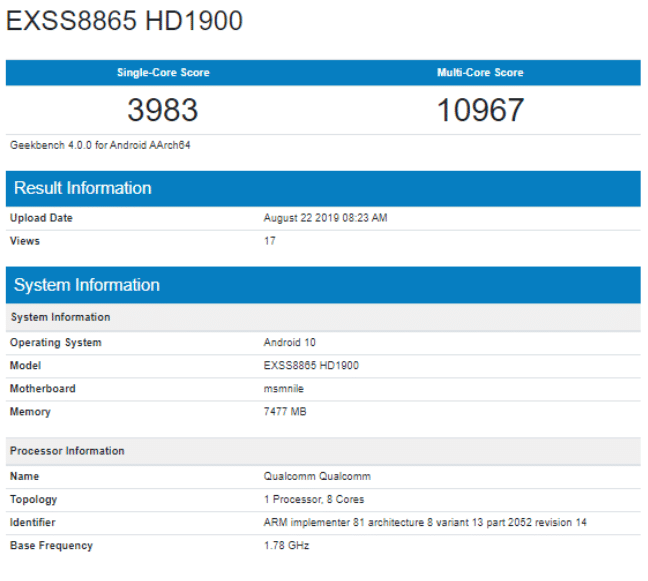
Task: Select the multi-core score value 10967
Action: coord(480,110)
